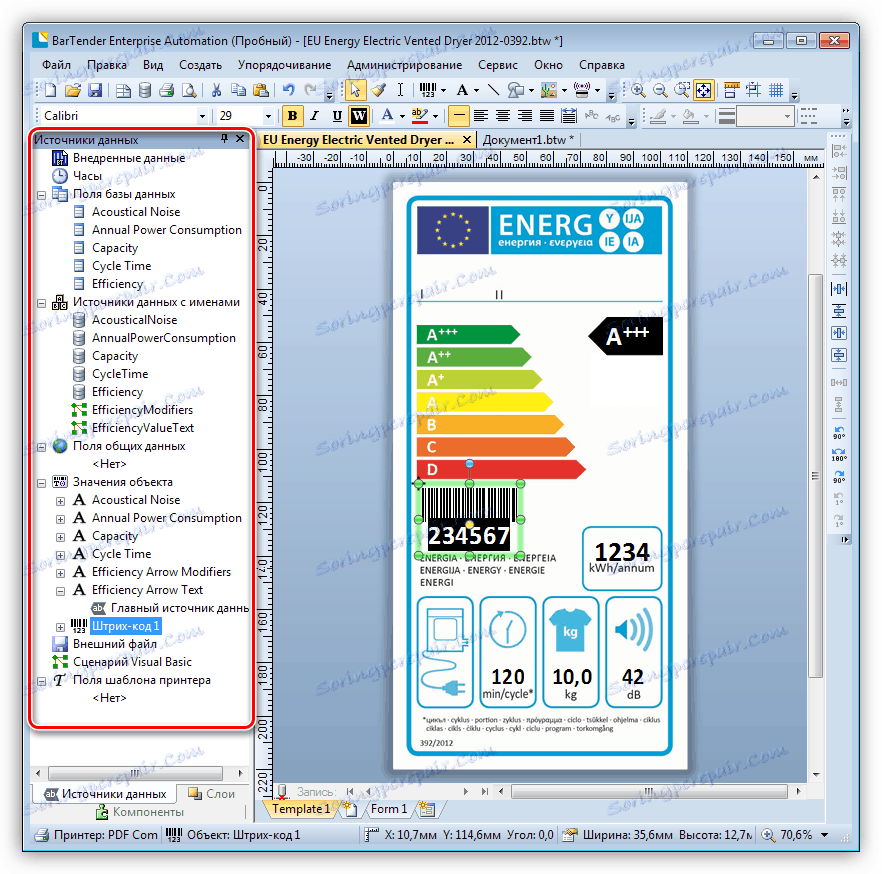Click the Undo arrow icon
The height and width of the screenshot is (874, 882).
(289, 91)
